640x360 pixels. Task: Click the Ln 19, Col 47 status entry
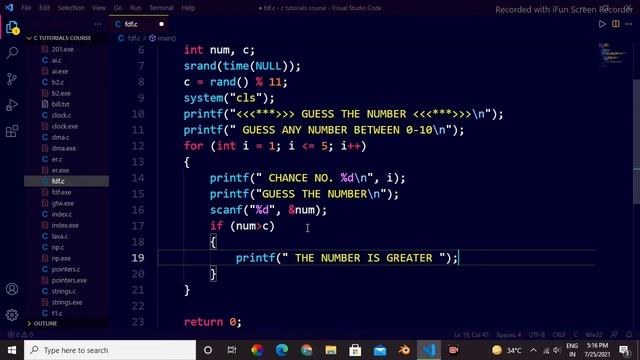[471, 335]
